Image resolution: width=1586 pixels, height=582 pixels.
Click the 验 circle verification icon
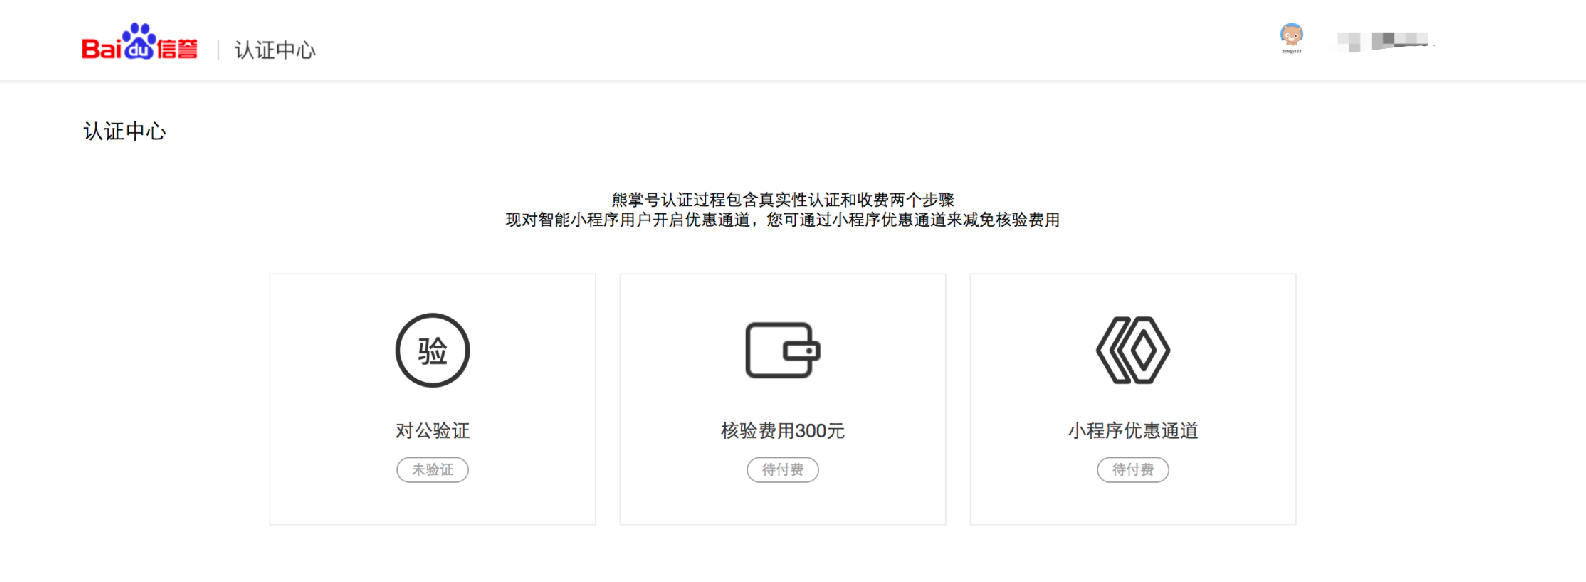433,351
